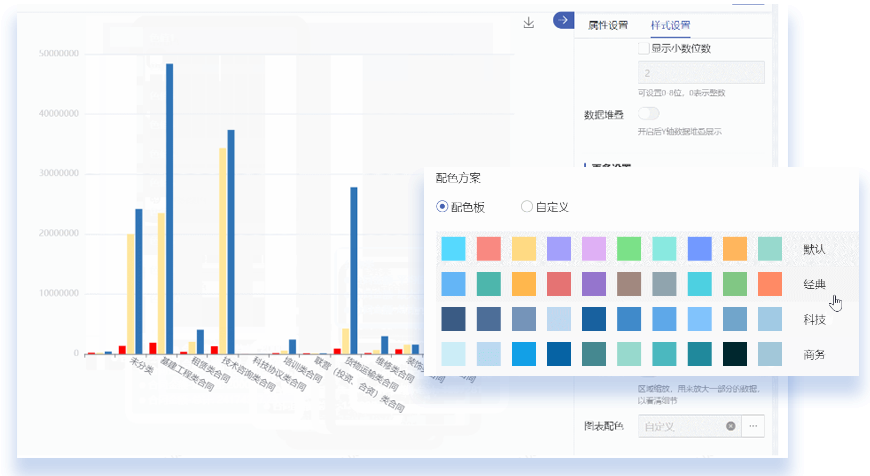Pick the light green swatch in 默认 row
The width and height of the screenshot is (870, 476).
click(629, 249)
